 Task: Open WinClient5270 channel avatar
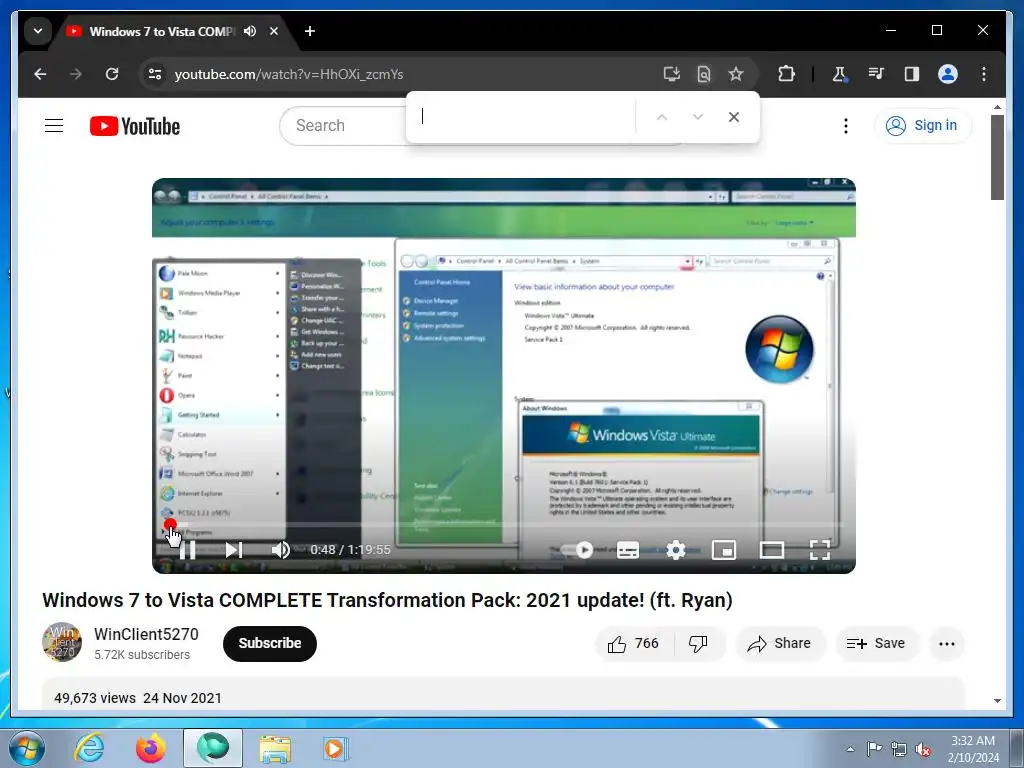coord(62,643)
